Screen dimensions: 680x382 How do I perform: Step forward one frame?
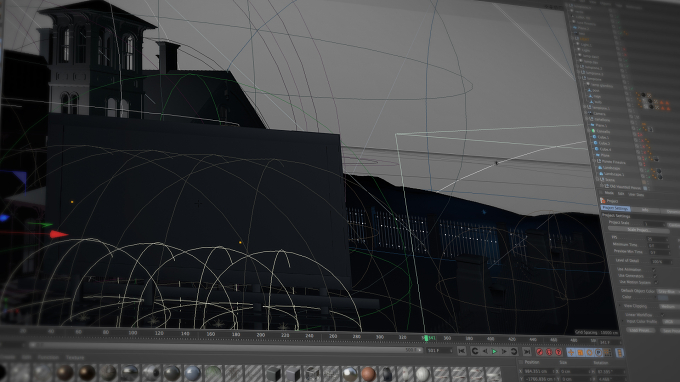pyautogui.click(x=504, y=352)
